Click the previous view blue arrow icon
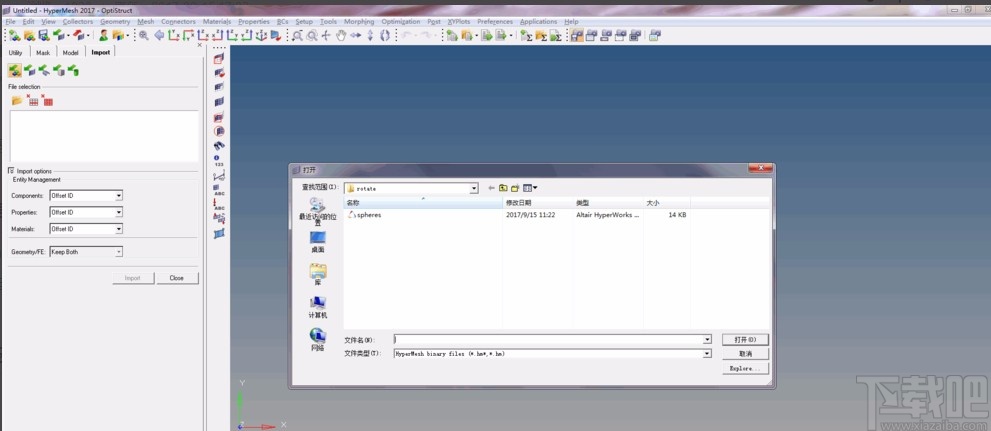The width and height of the screenshot is (991, 431). pyautogui.click(x=159, y=35)
